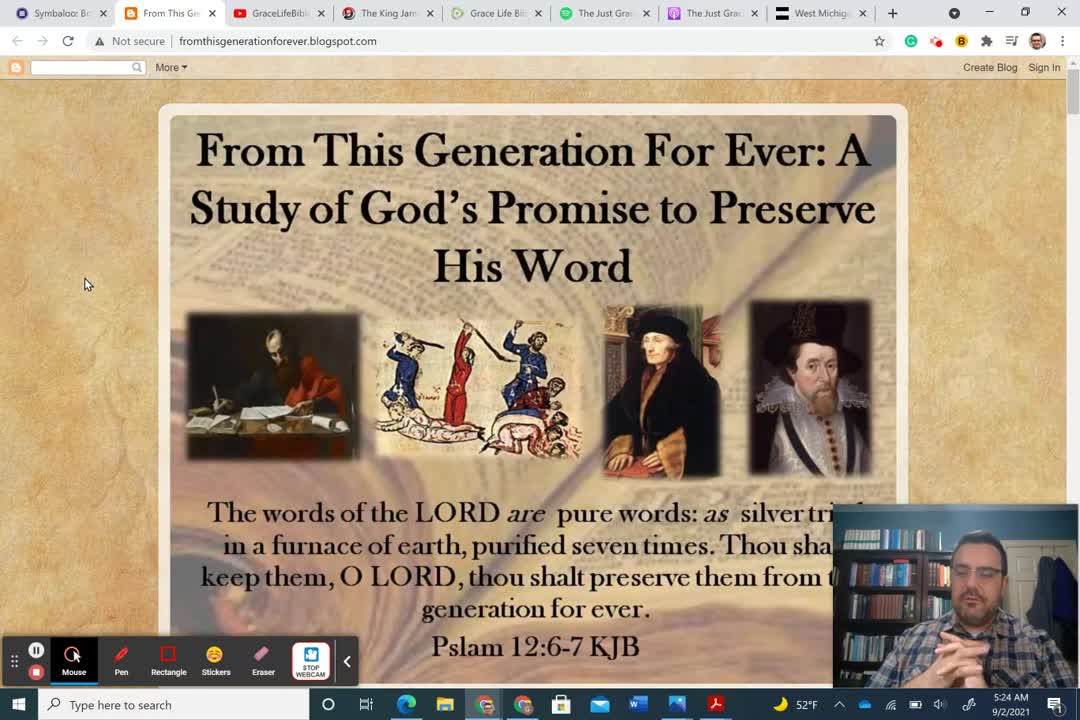Open the tab search dropdown
Image resolution: width=1080 pixels, height=720 pixels.
(954, 13)
